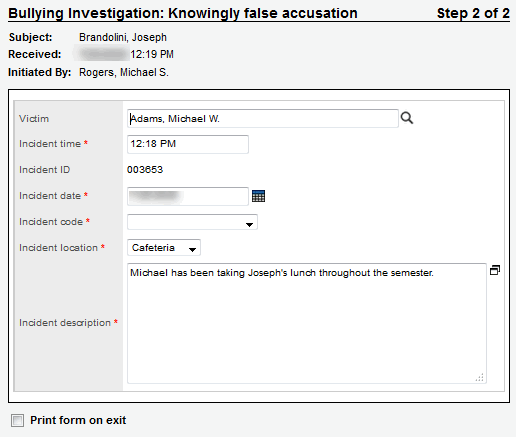Click inside the Incident description text area

[x=307, y=323]
